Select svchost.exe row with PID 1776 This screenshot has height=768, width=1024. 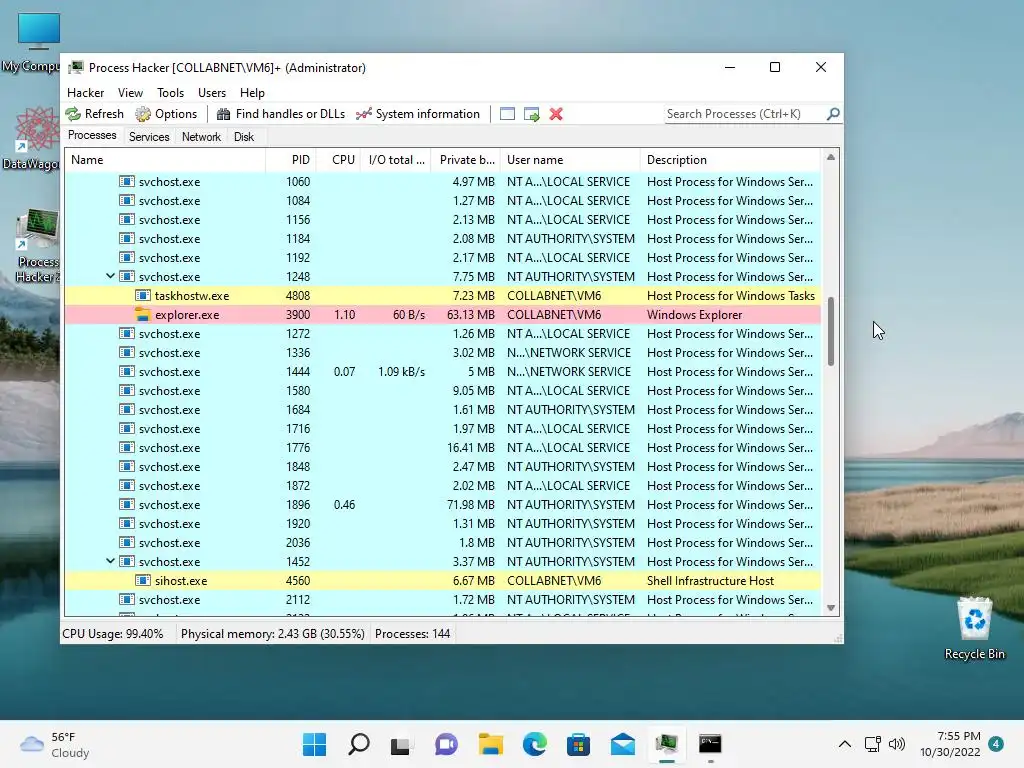(x=443, y=448)
